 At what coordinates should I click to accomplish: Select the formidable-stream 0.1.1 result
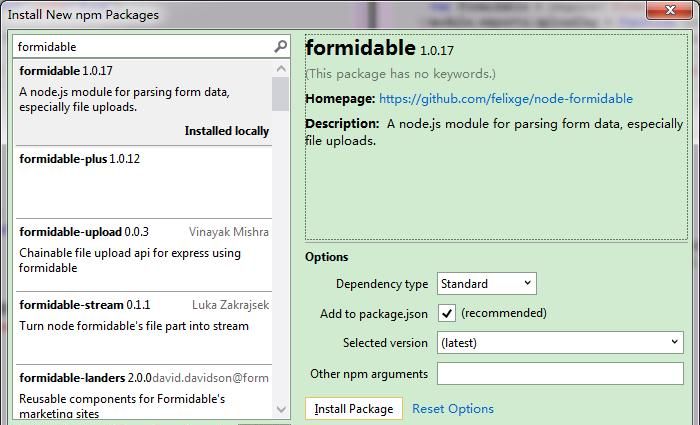[x=144, y=328]
